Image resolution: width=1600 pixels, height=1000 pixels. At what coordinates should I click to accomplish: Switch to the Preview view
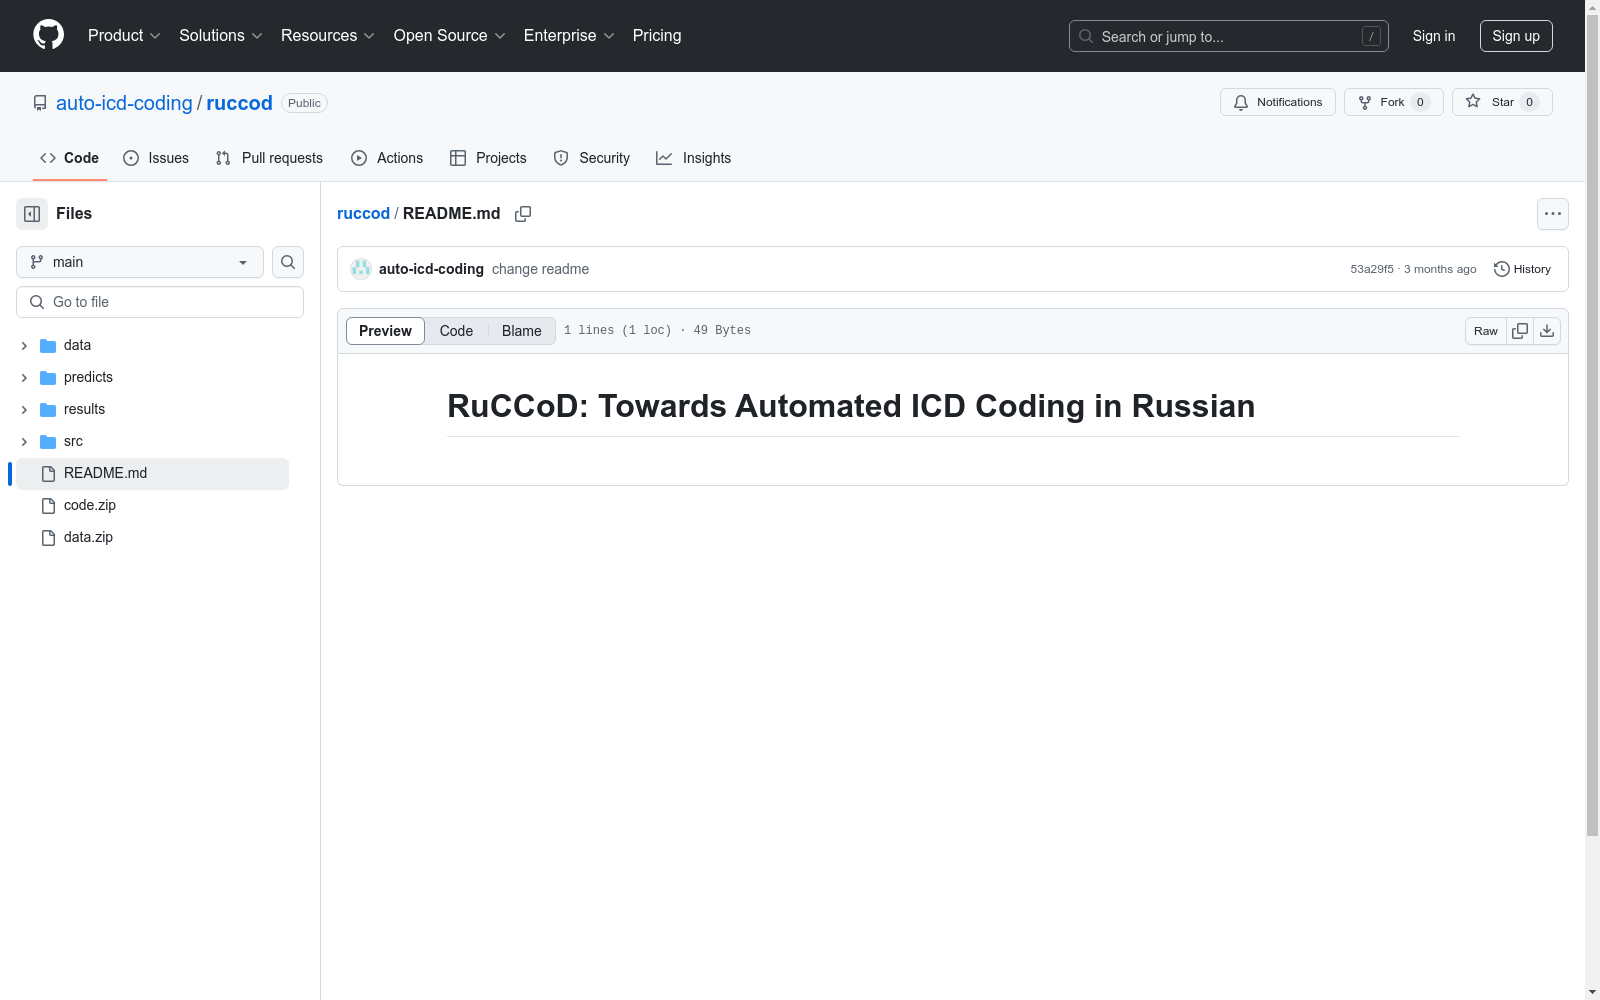tap(385, 331)
